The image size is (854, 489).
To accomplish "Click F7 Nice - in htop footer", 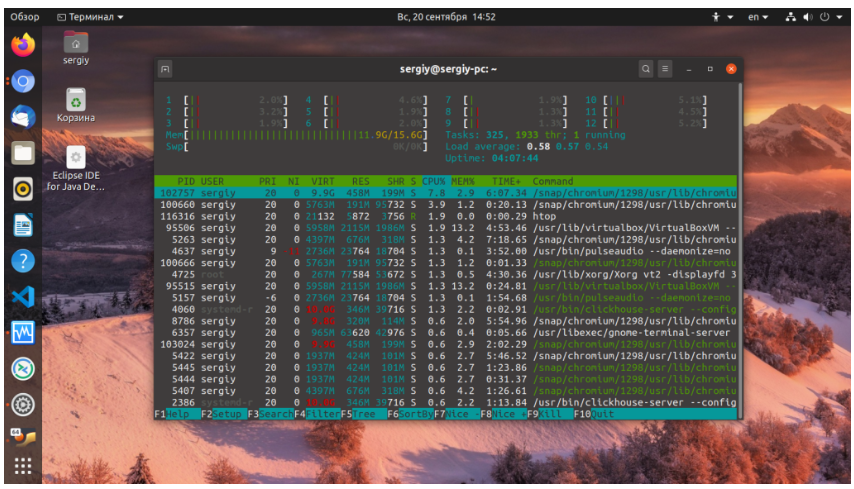I will 457,414.
